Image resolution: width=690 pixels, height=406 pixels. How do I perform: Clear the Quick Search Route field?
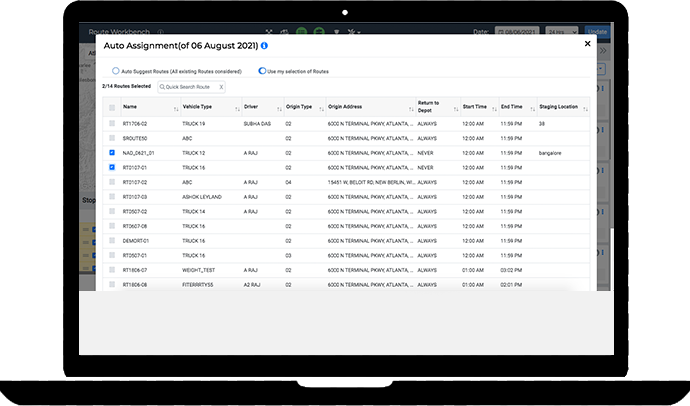point(221,87)
